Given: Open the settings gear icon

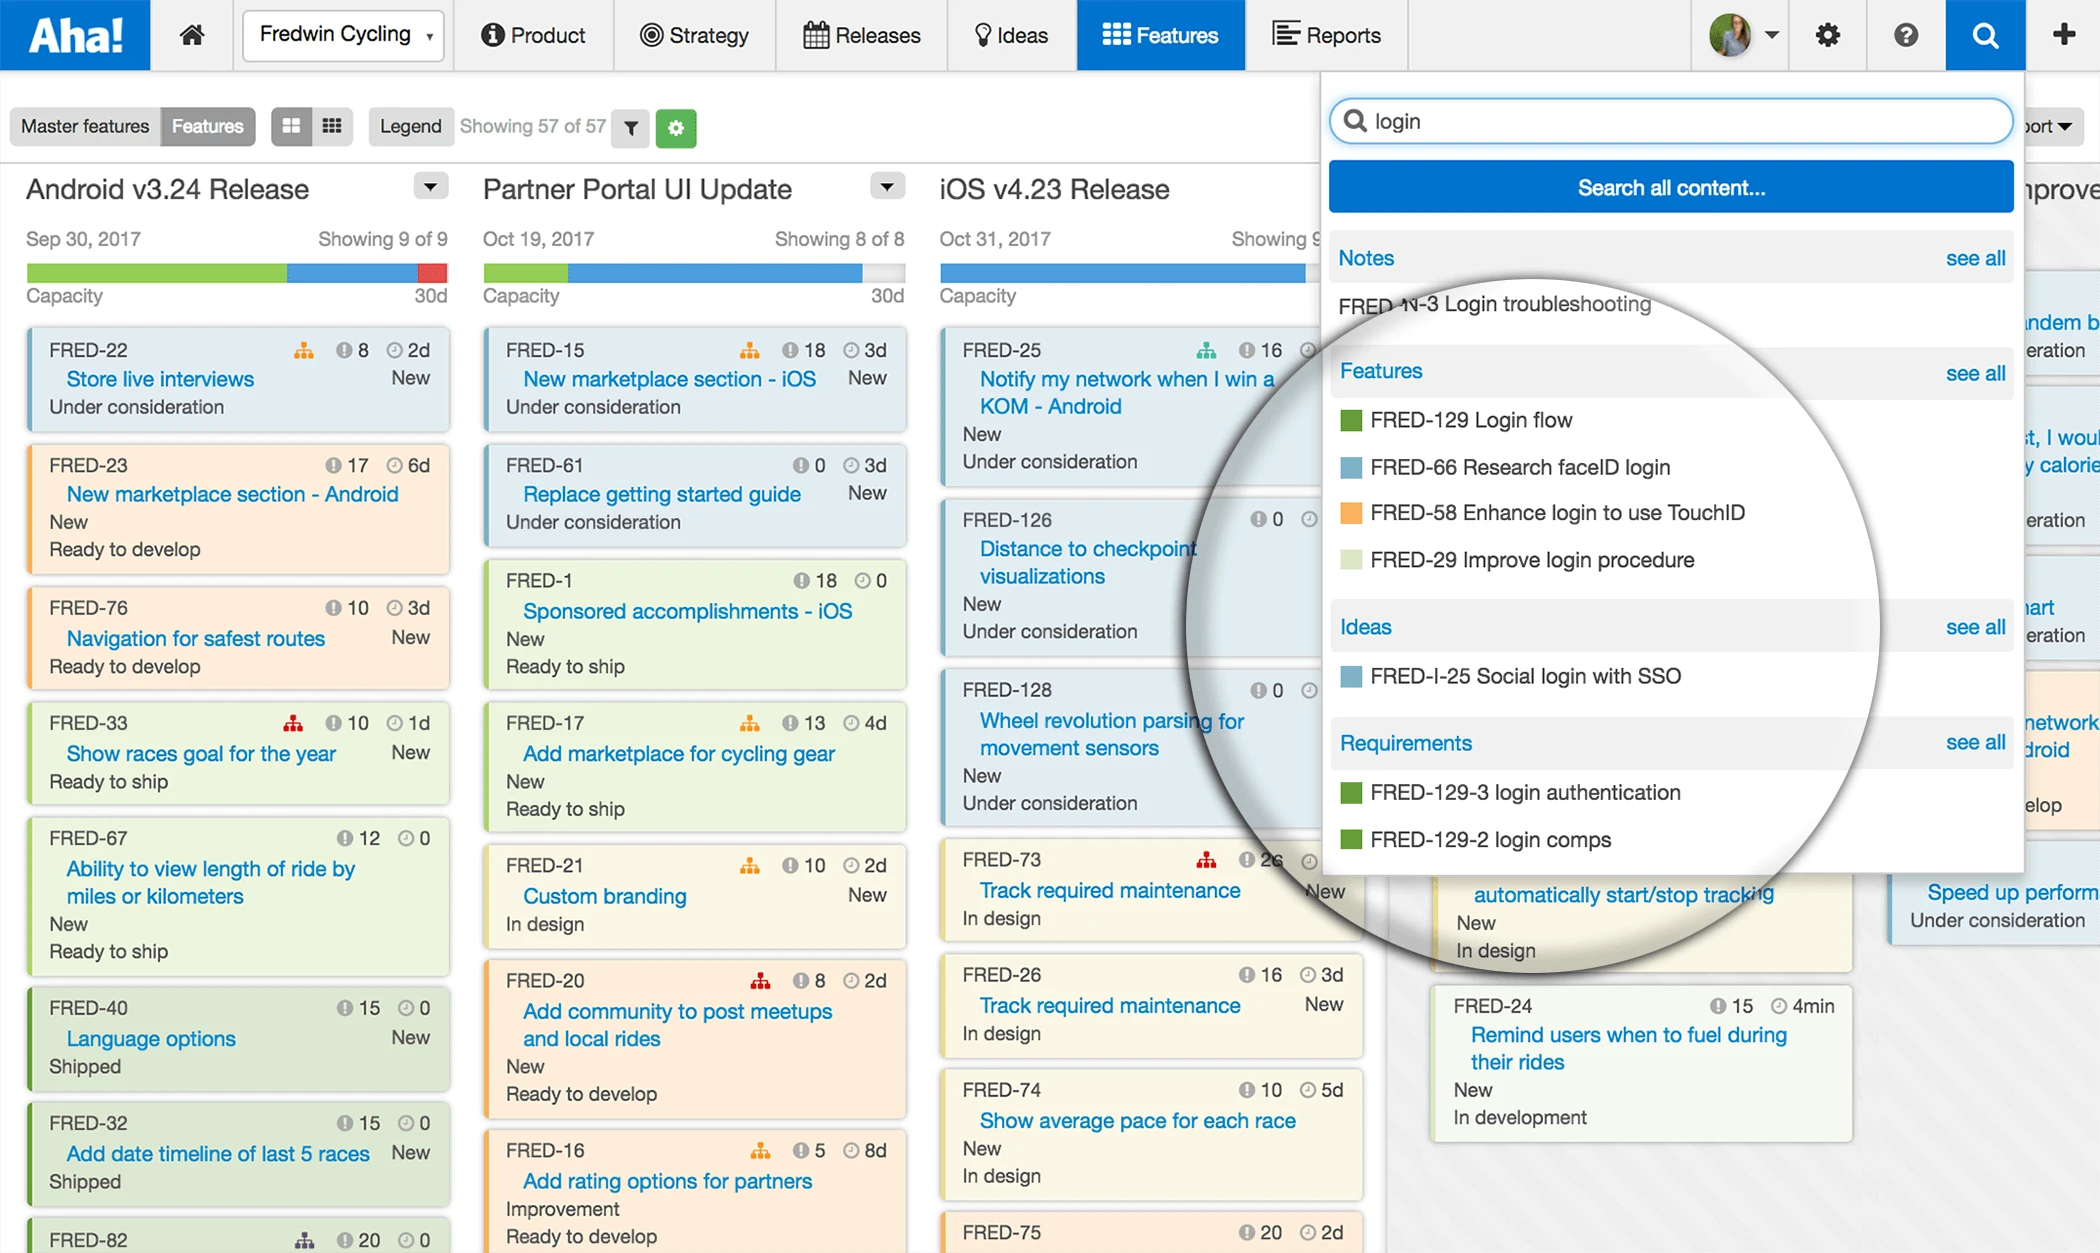Looking at the screenshot, I should coord(1827,35).
